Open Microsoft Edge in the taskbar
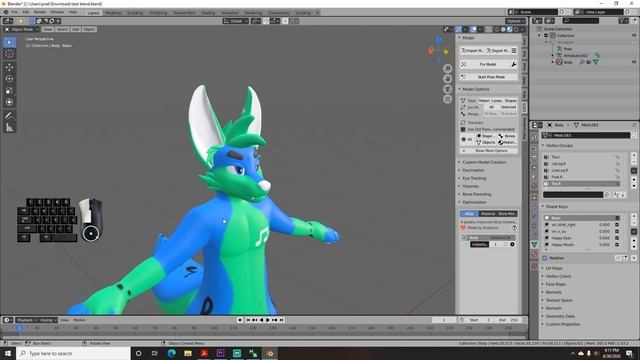 tap(171, 353)
